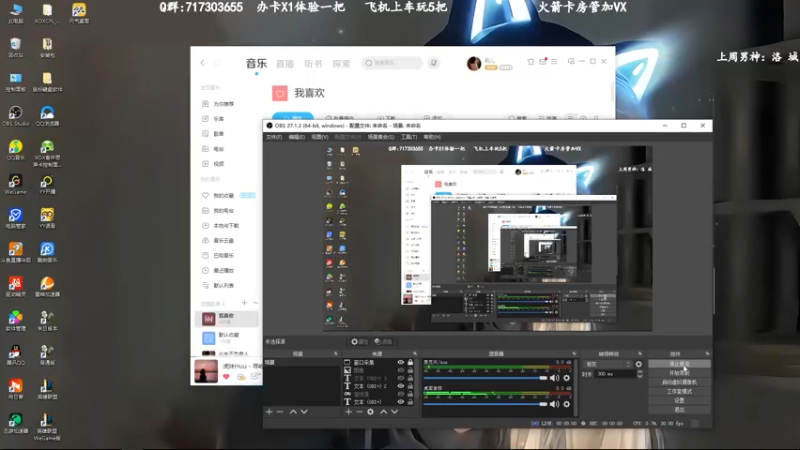Click the 麦克风/Aux volume slider

click(x=485, y=378)
